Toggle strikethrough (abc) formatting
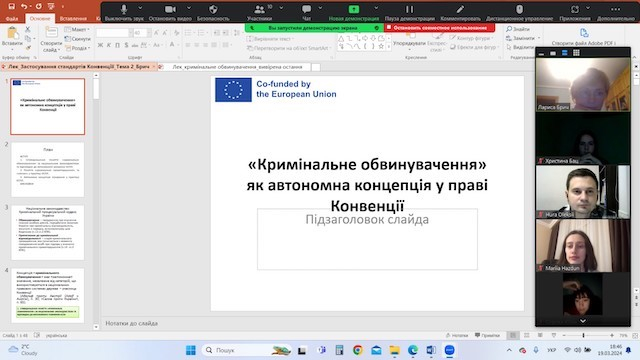The width and height of the screenshot is (640, 360). [x=135, y=45]
